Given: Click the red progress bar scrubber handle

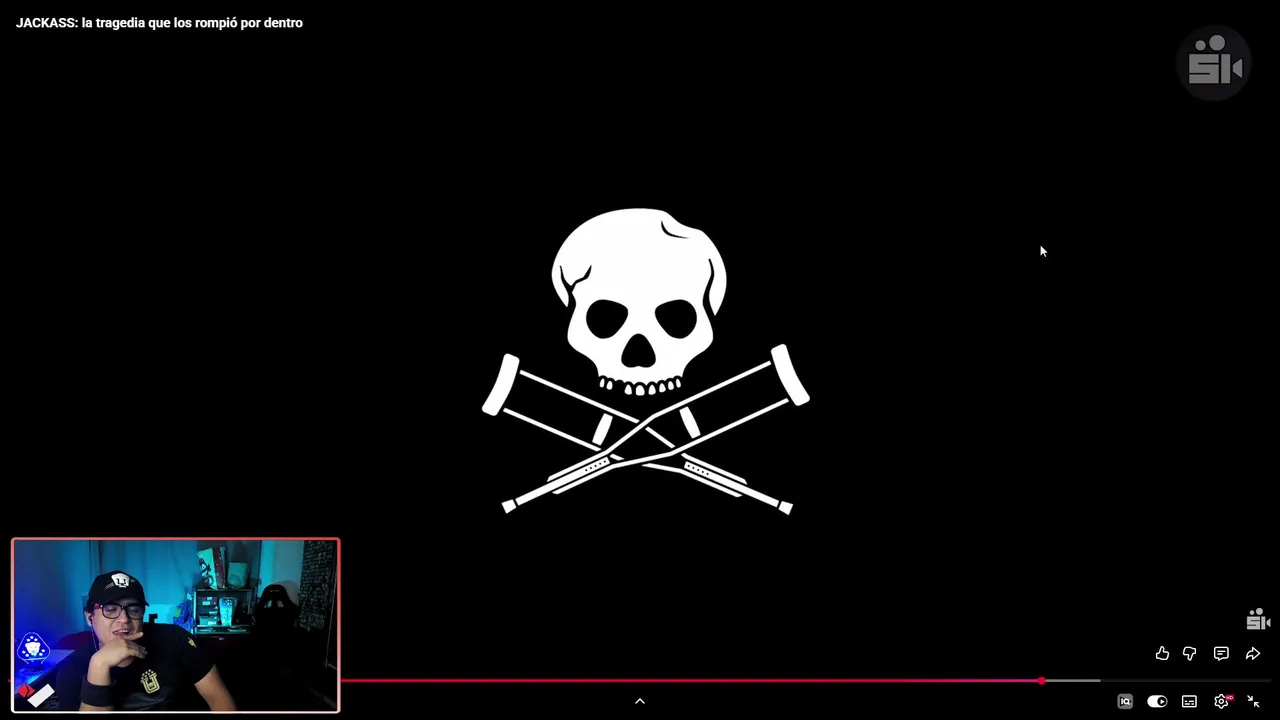Looking at the screenshot, I should [1041, 681].
